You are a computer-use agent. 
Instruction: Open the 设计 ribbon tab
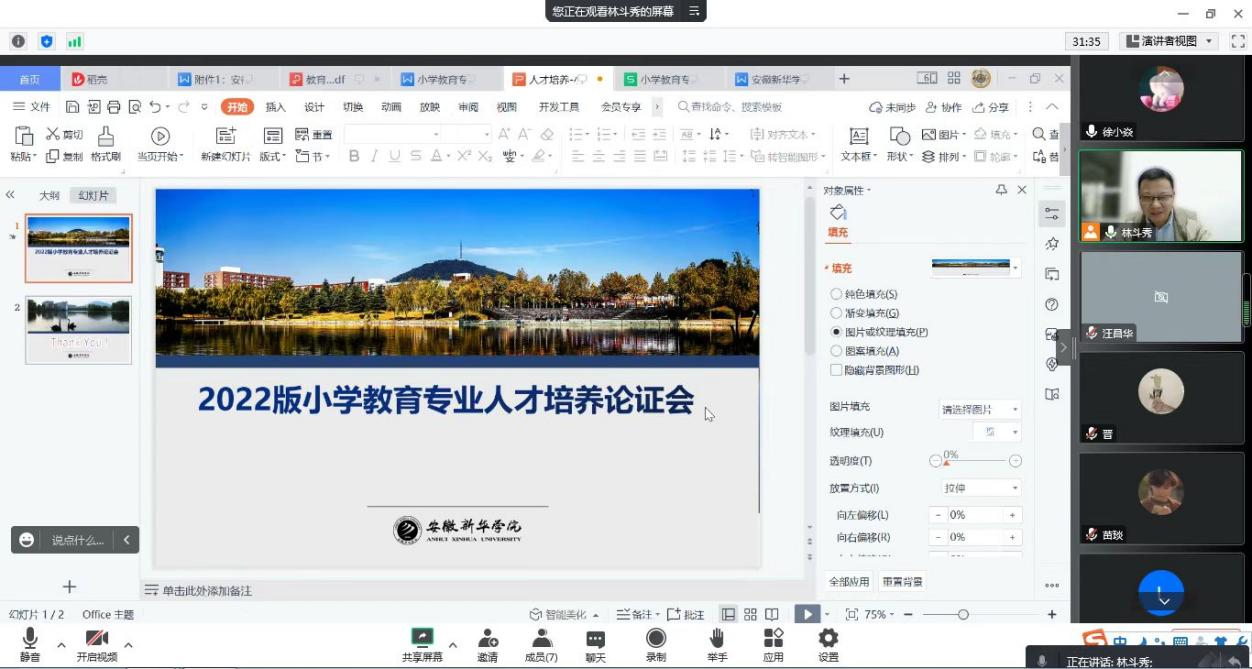[314, 107]
